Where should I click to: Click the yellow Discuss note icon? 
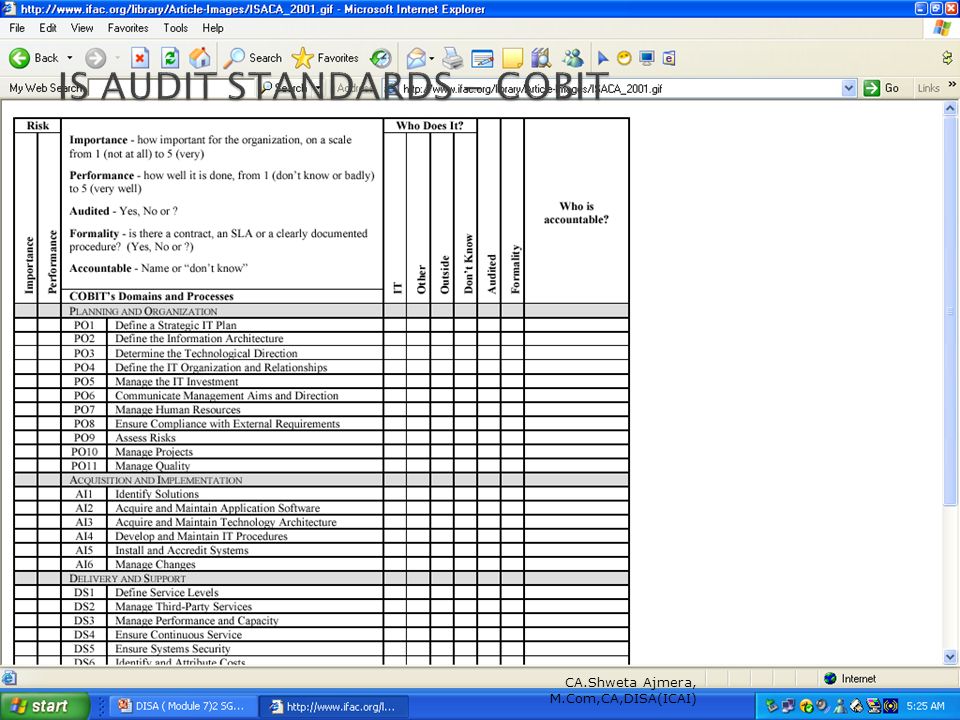tap(512, 58)
